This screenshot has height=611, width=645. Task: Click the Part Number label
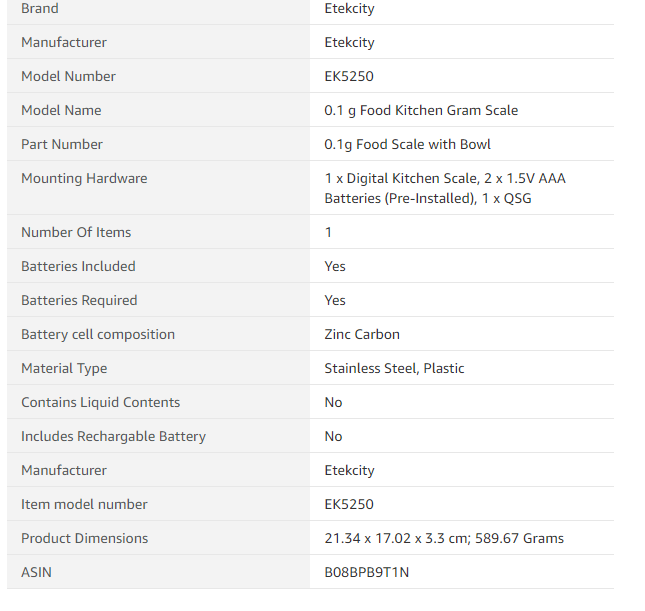[x=62, y=144]
